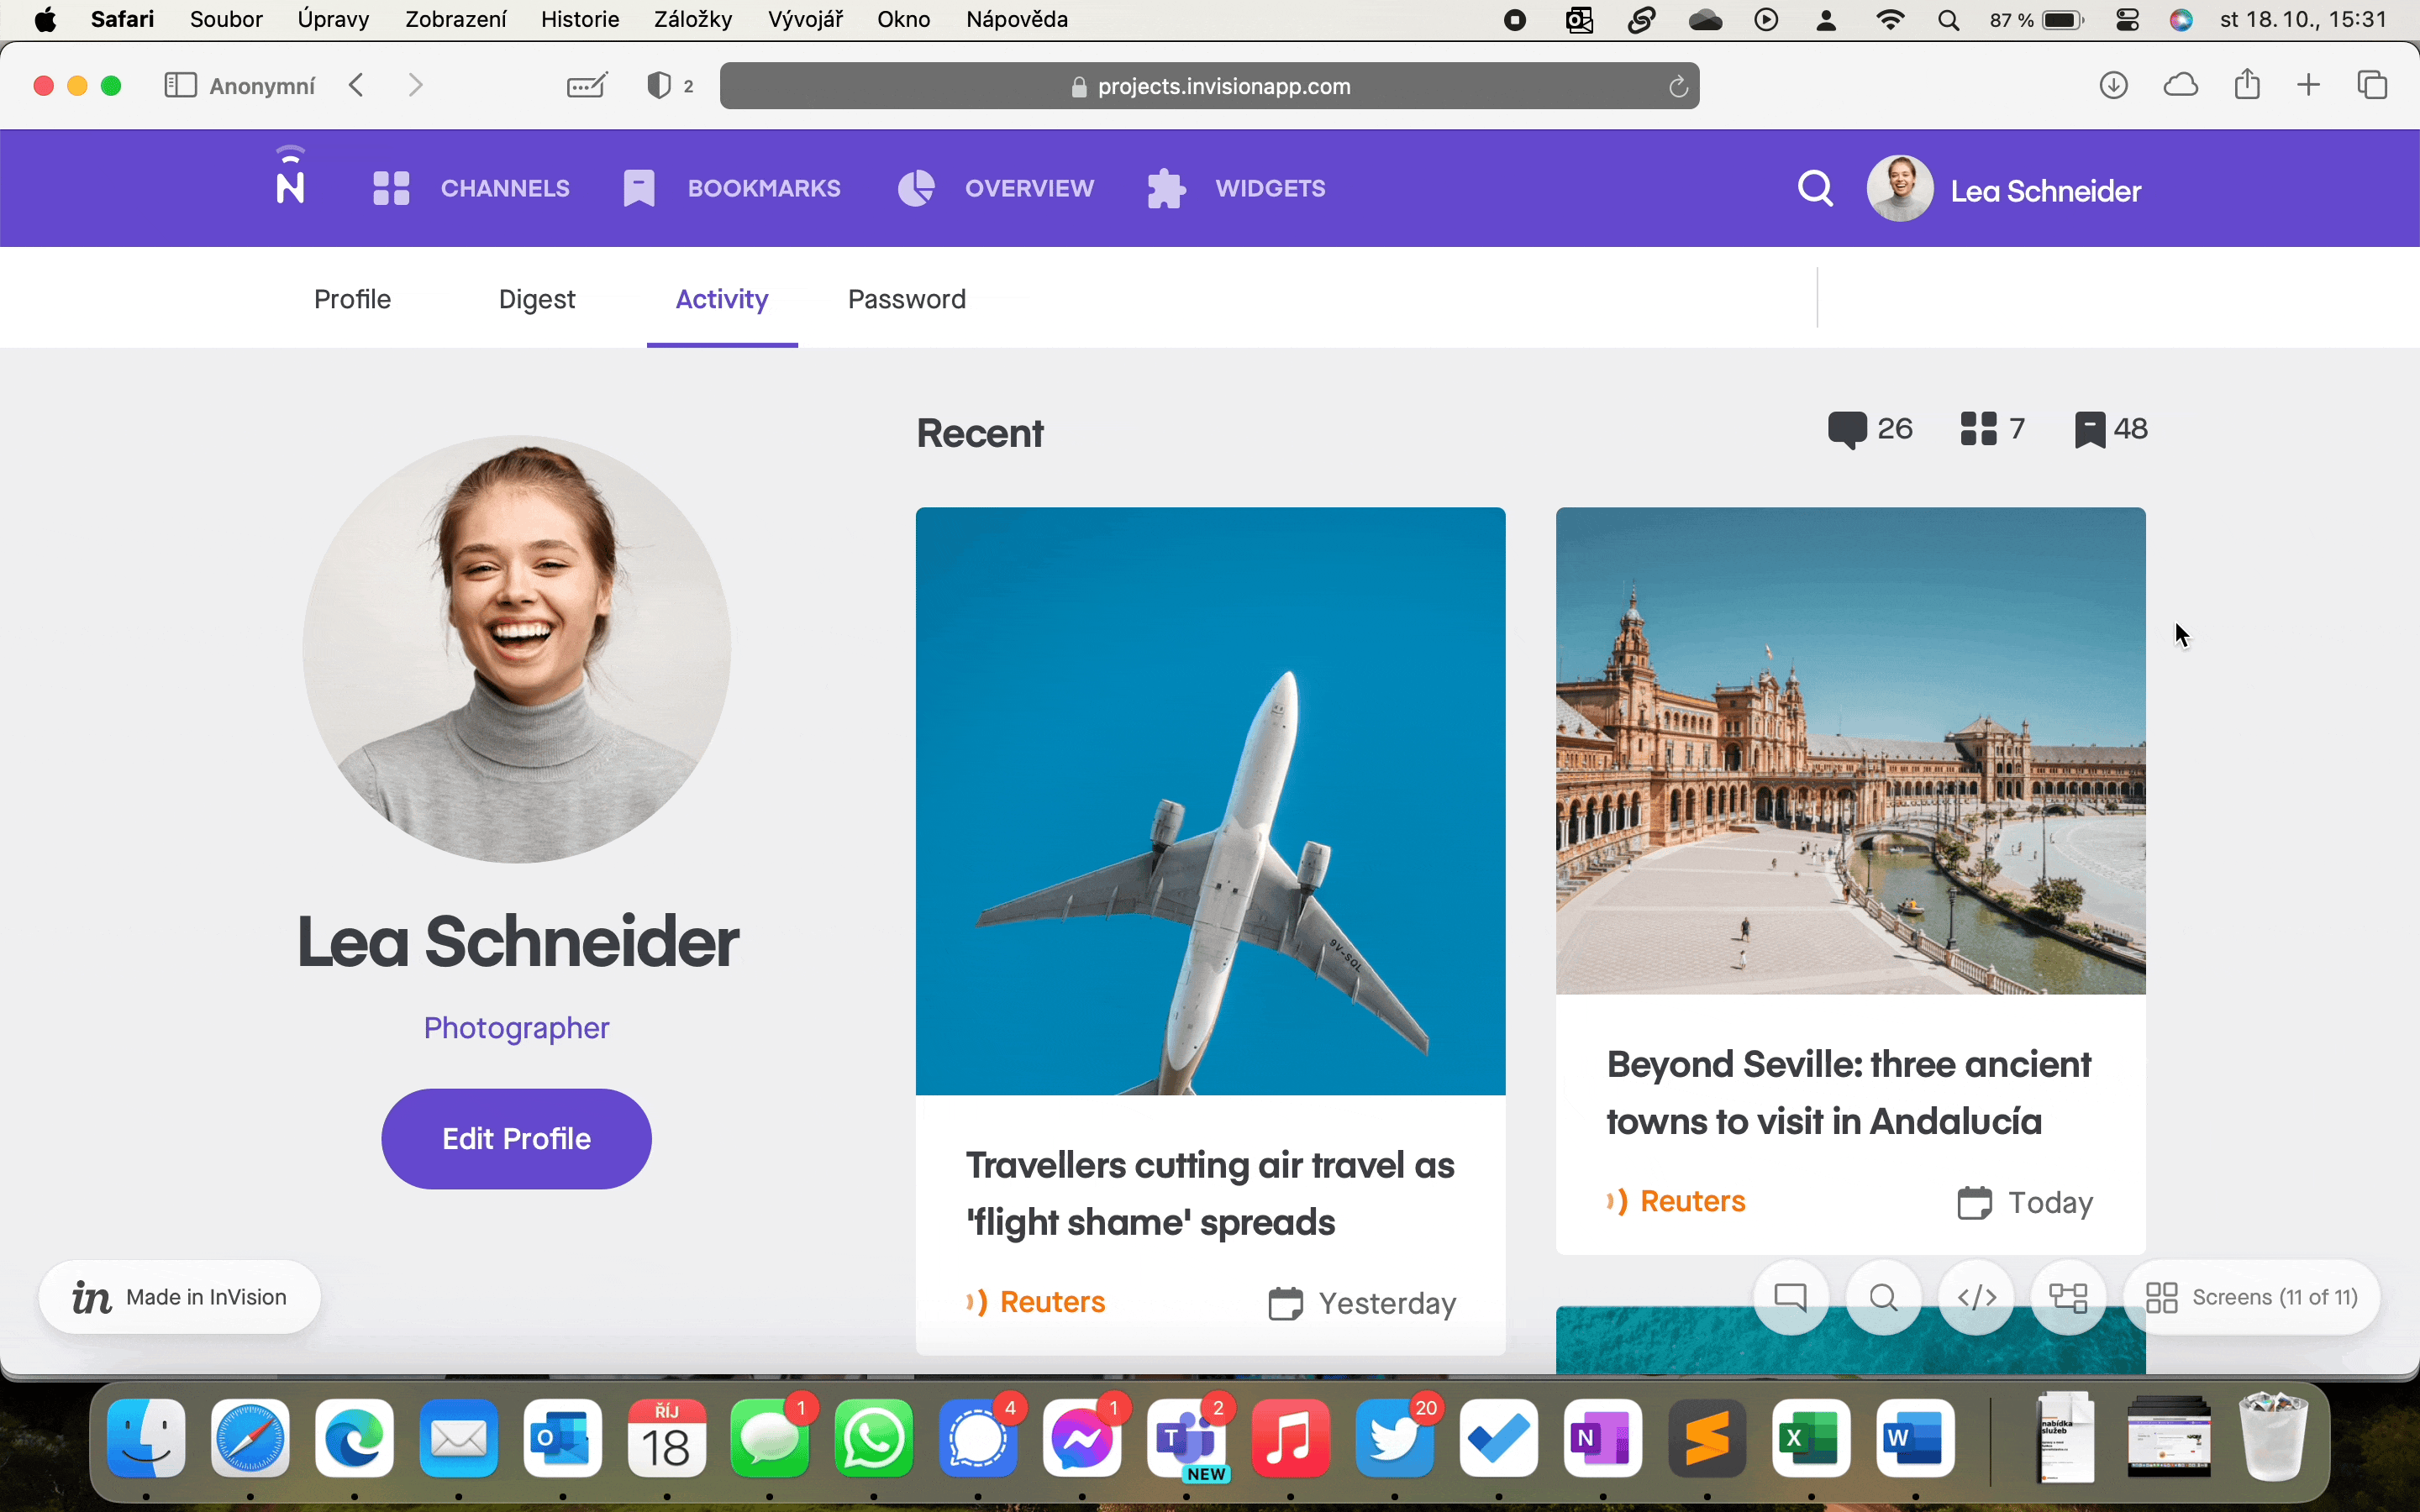Open the InVision comment mode icon
Screen dimensions: 2420x1512
[x=1790, y=1297]
